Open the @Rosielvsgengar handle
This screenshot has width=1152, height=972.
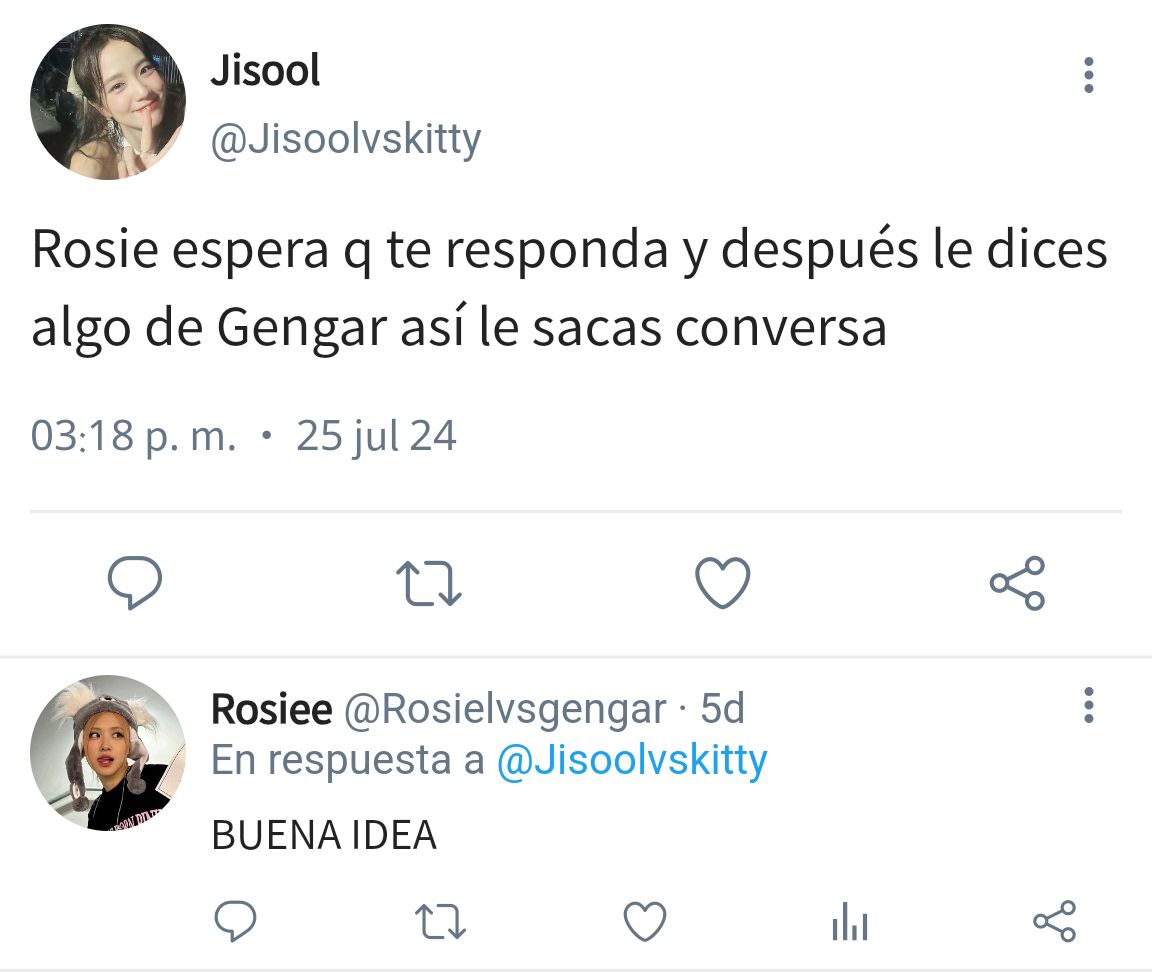[x=505, y=710]
